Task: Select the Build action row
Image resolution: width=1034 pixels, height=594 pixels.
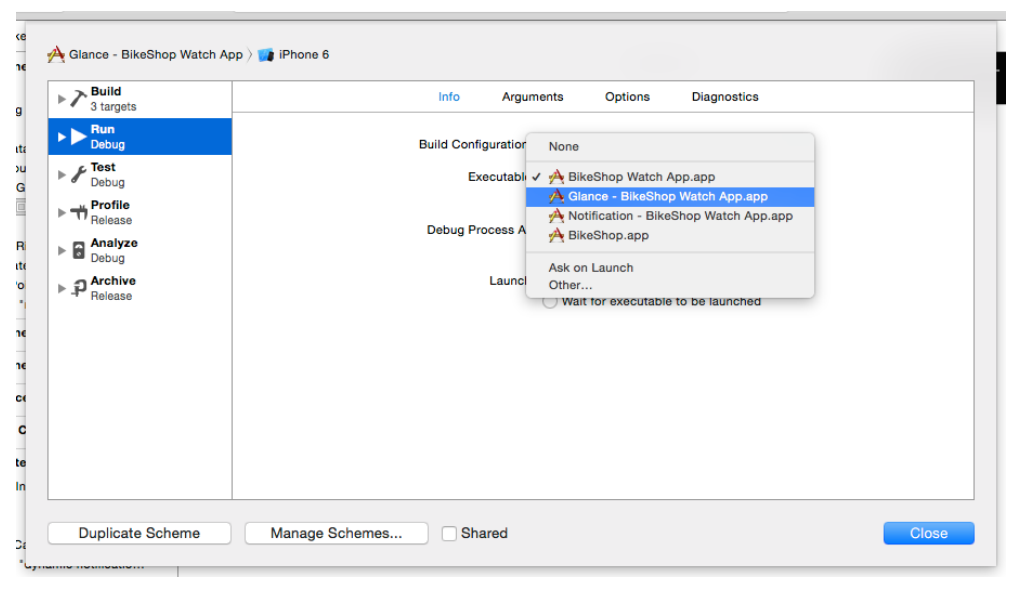Action: (140, 99)
